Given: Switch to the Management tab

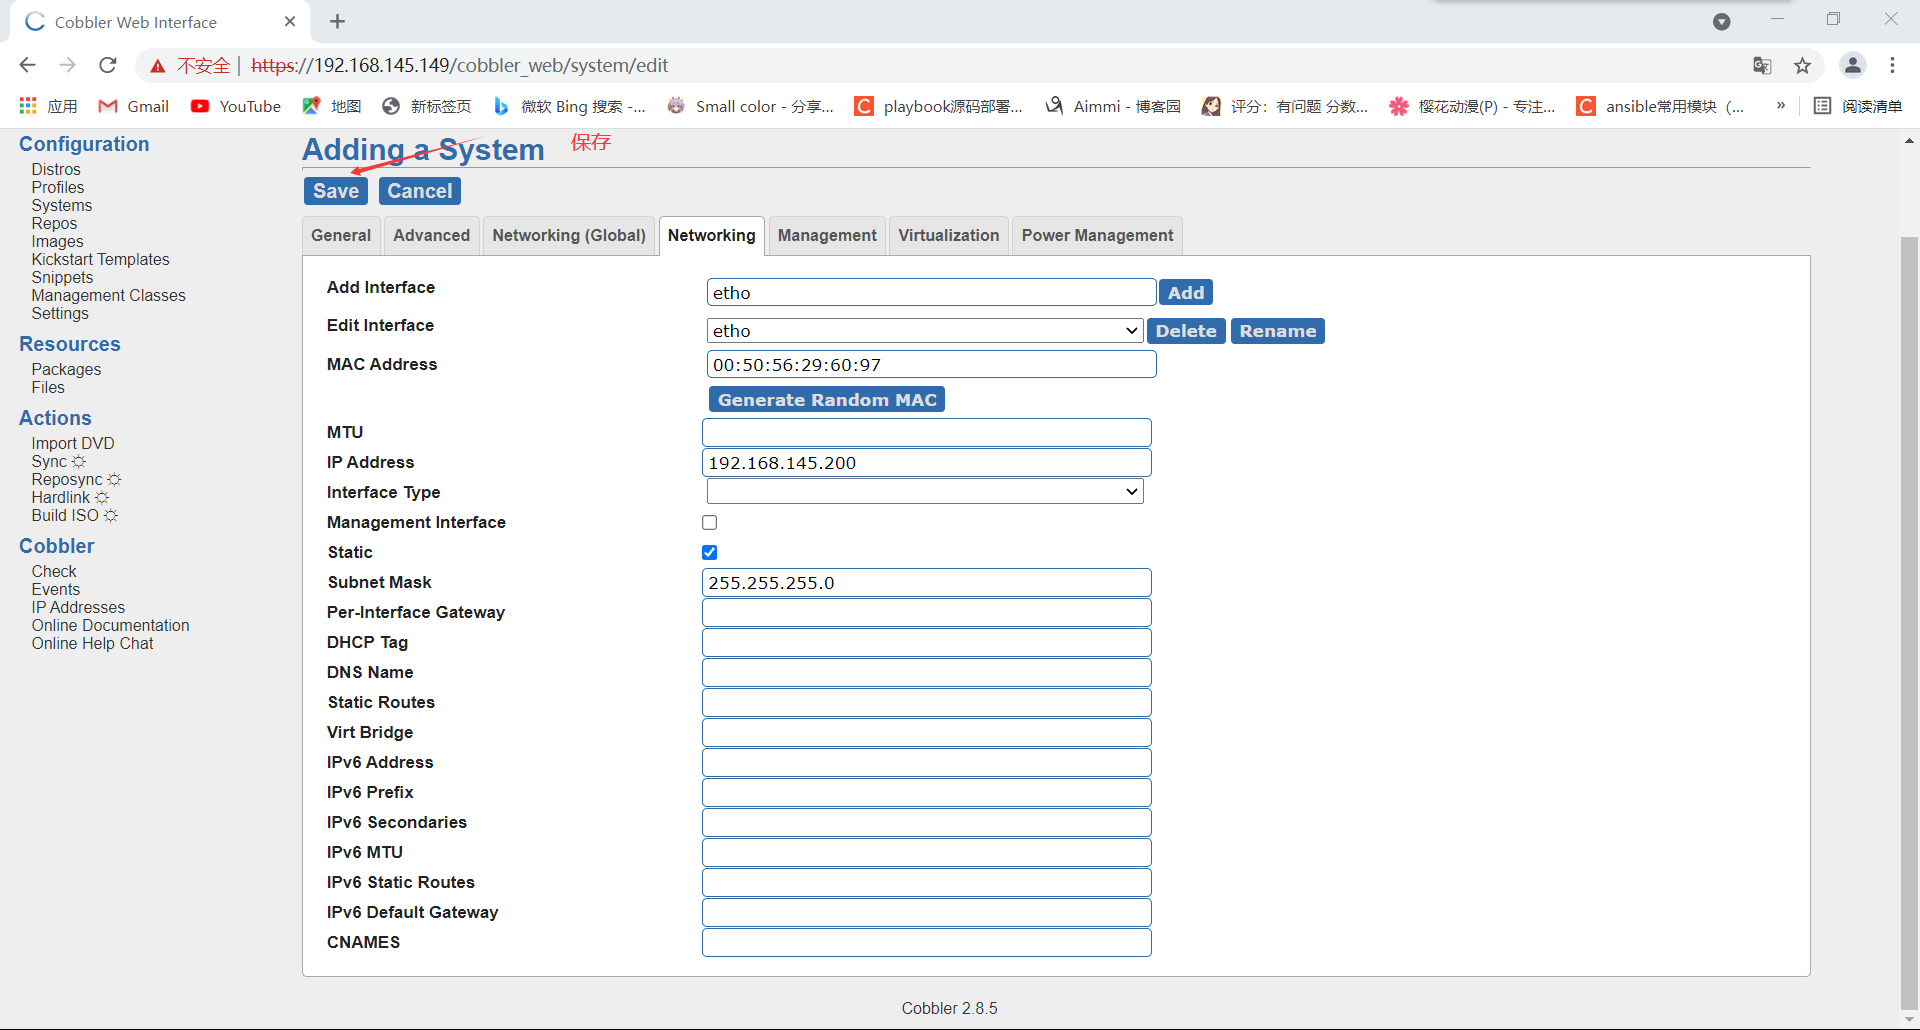Looking at the screenshot, I should click(827, 236).
